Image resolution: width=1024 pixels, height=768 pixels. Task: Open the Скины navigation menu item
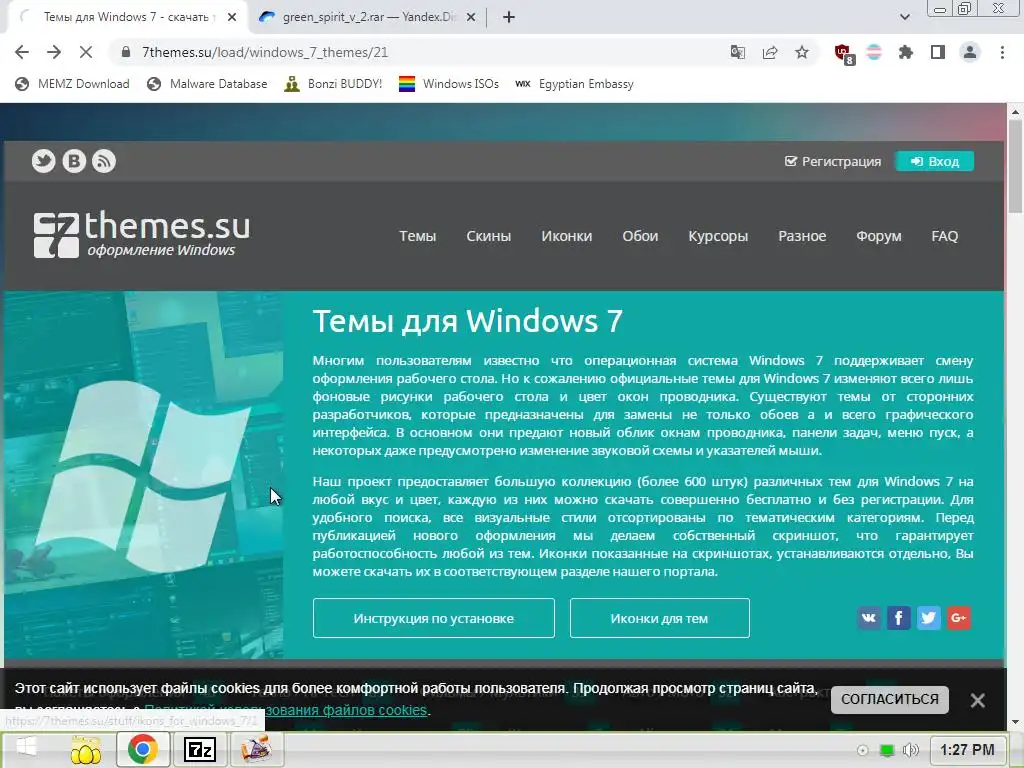[488, 236]
